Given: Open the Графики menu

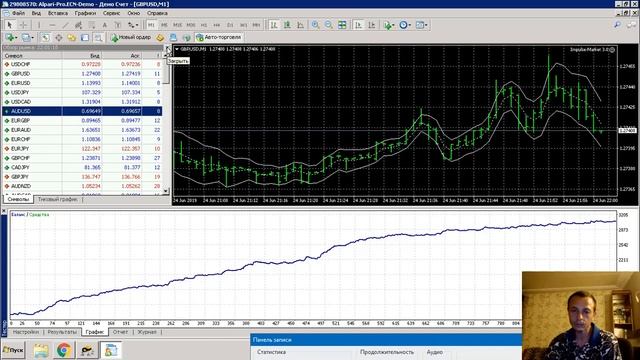Looking at the screenshot, I should (x=85, y=13).
